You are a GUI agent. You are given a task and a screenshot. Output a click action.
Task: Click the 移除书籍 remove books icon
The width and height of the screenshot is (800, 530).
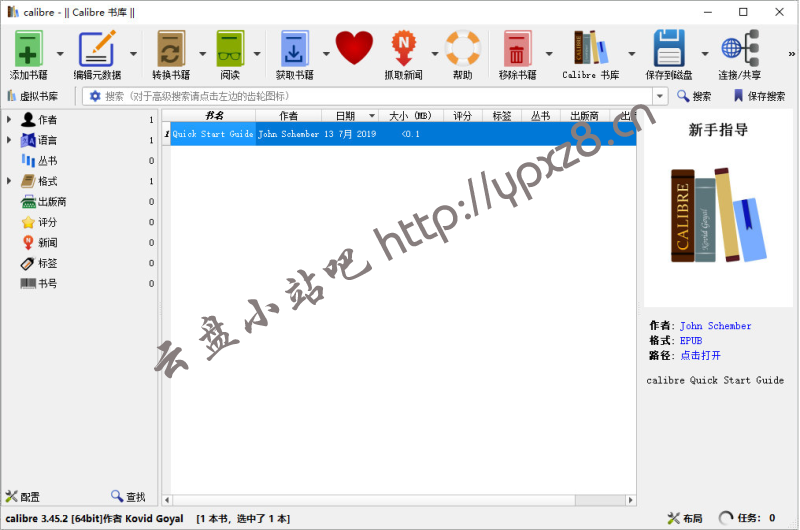tap(517, 48)
